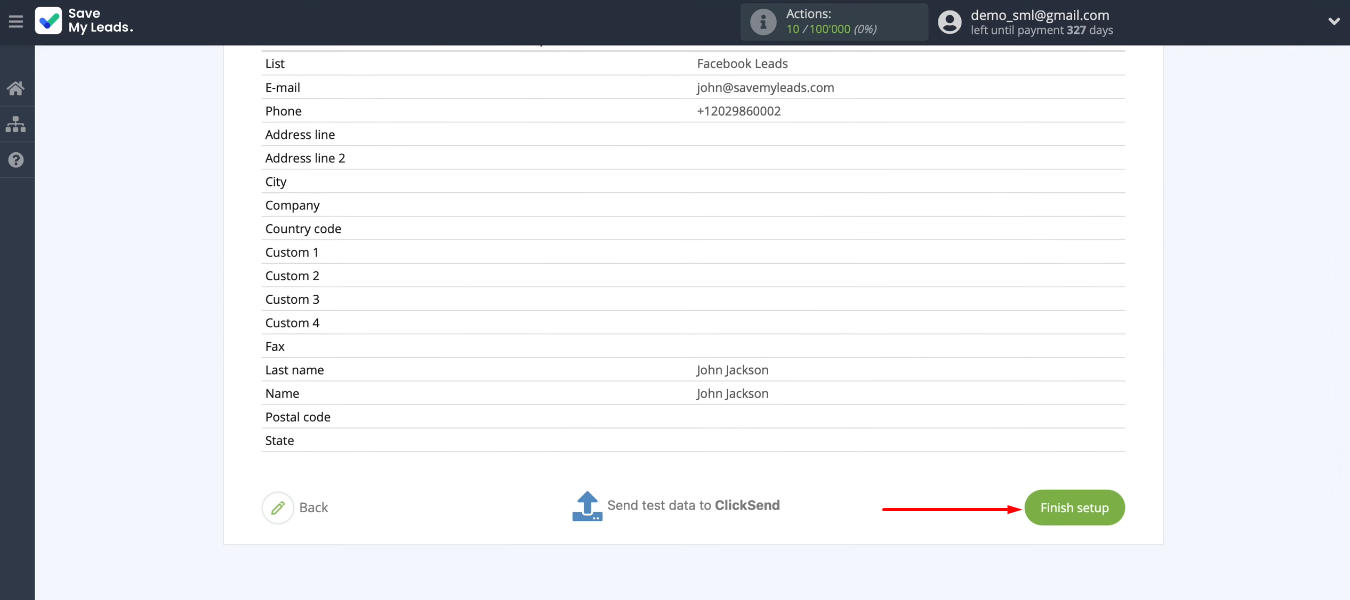Screen dimensions: 1350x600
Task: Click Send test data to ClickSend
Action: (693, 506)
